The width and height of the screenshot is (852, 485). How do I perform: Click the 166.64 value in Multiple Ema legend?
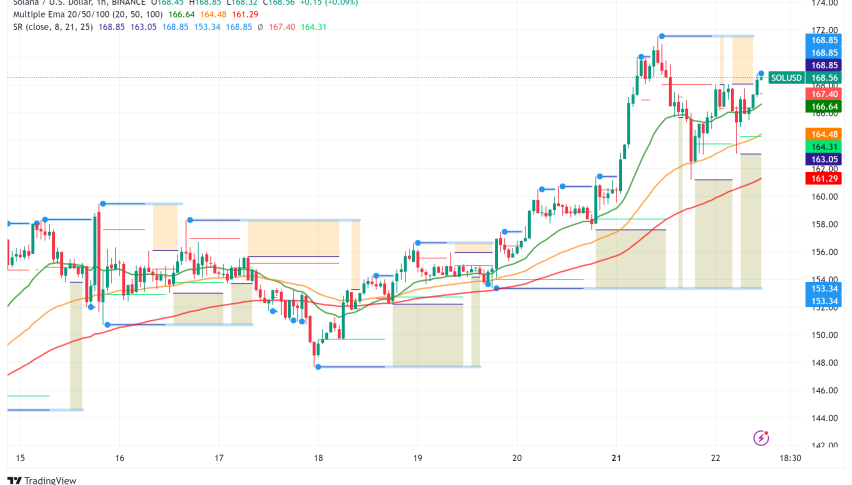(x=181, y=15)
